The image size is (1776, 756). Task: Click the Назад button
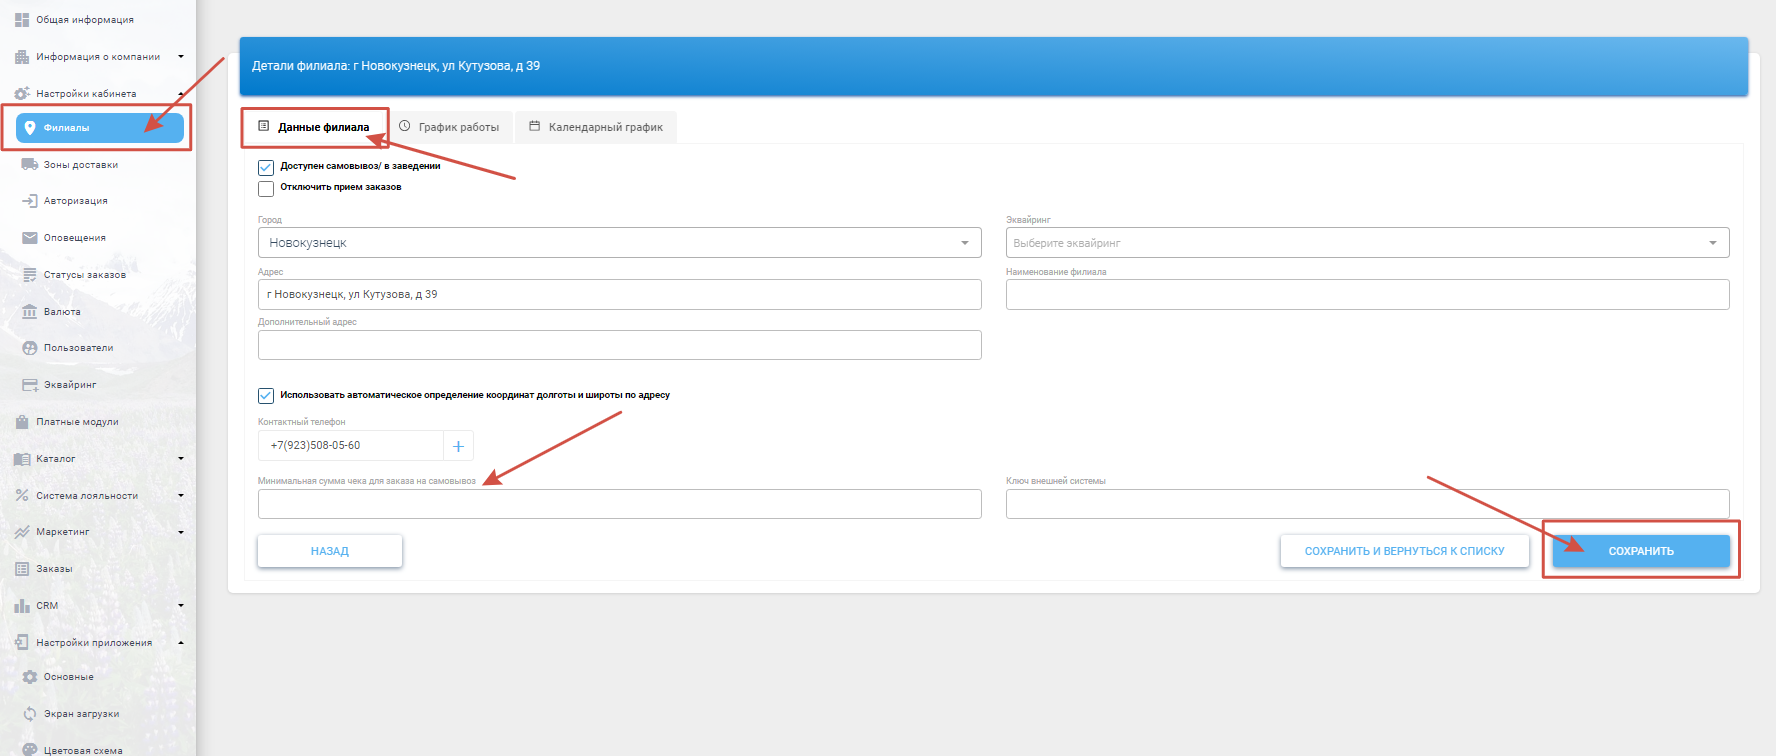(x=330, y=551)
